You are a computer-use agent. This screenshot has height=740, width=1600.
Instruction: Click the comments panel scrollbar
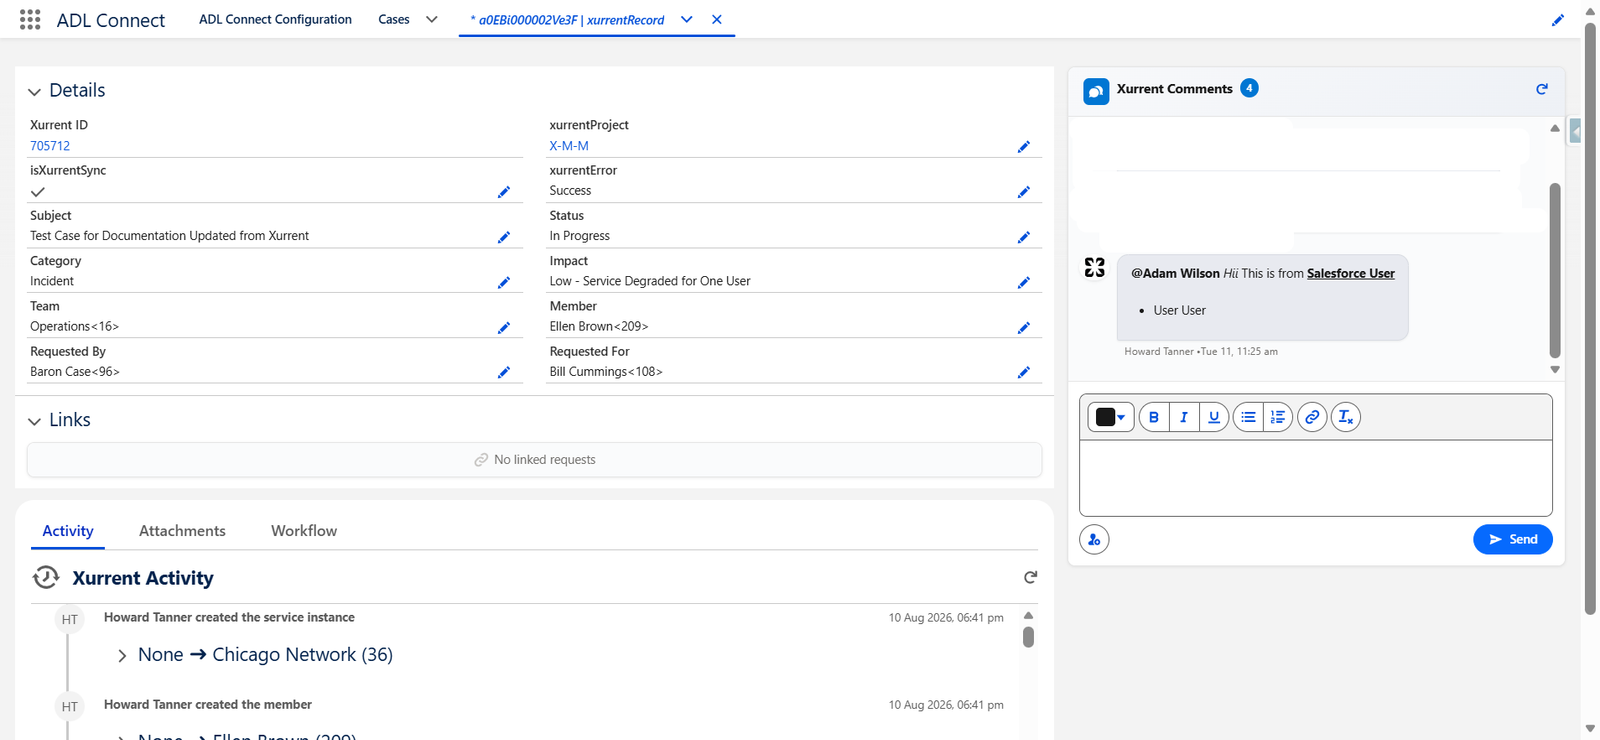pos(1555,270)
